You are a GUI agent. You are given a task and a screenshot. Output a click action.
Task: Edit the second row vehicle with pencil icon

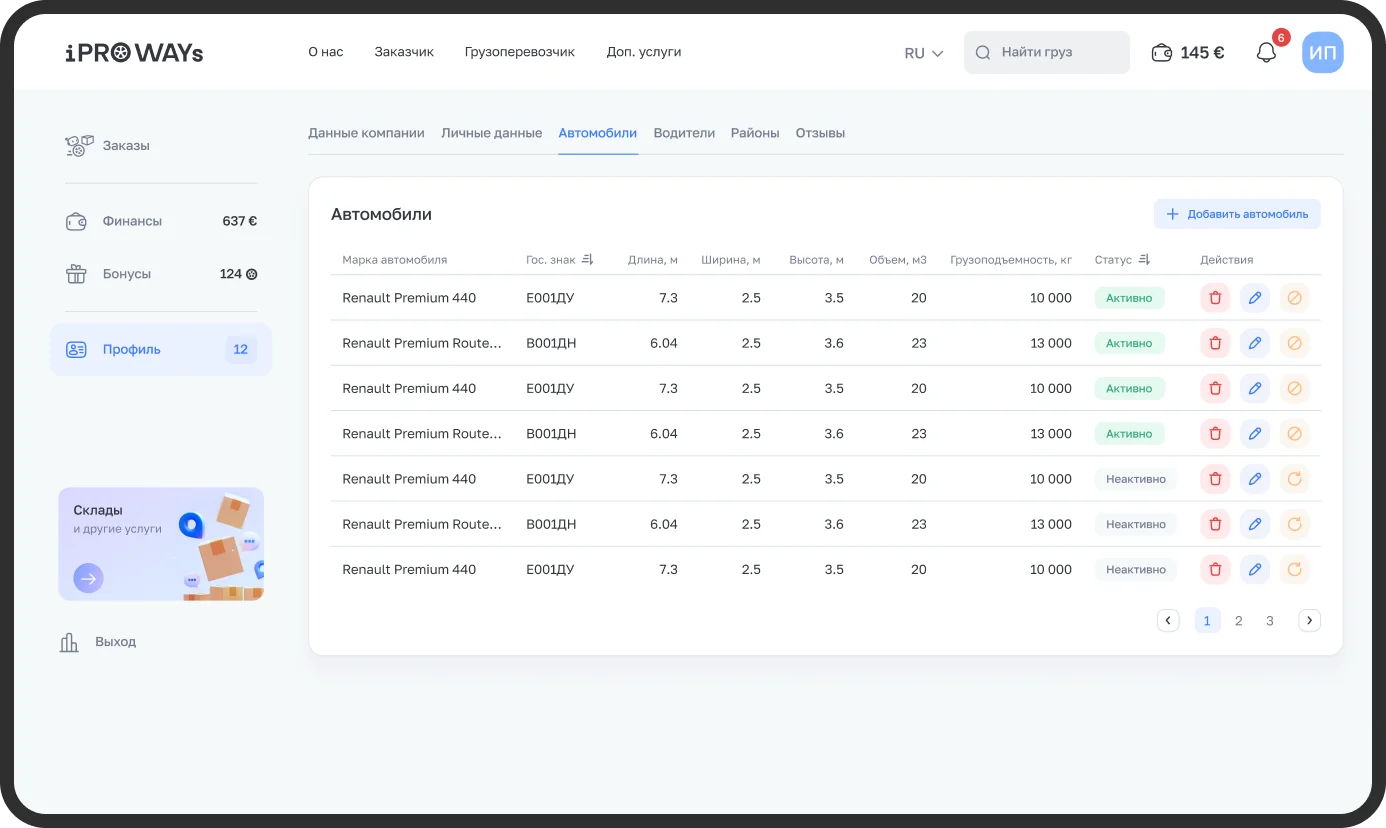click(x=1255, y=343)
